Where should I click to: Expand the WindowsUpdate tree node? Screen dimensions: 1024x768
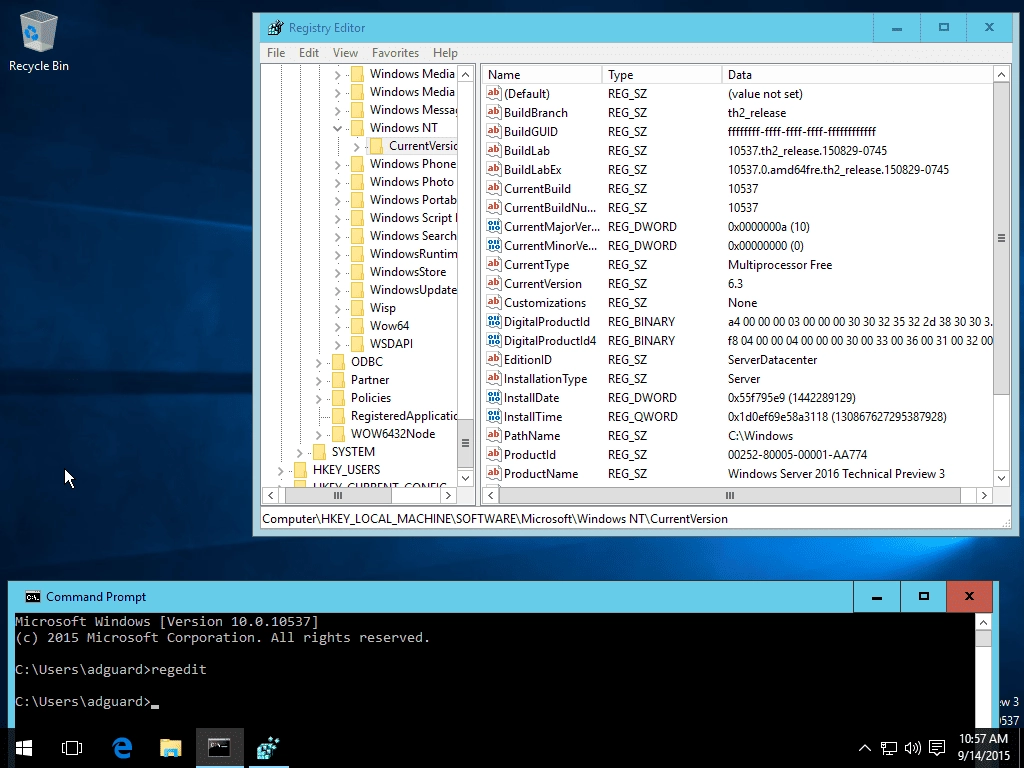(x=338, y=291)
